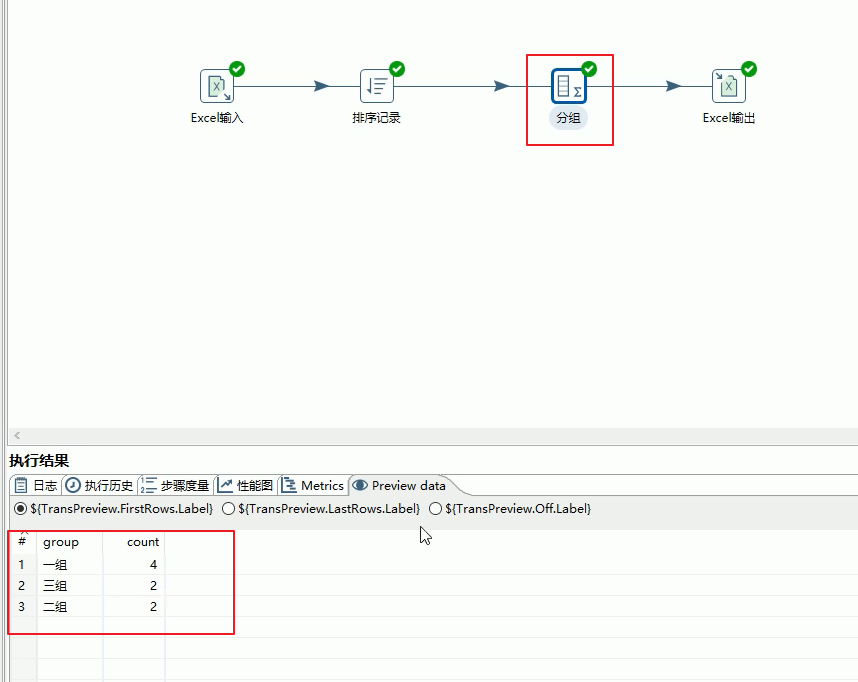Click the Excel输入 step label

(217, 118)
